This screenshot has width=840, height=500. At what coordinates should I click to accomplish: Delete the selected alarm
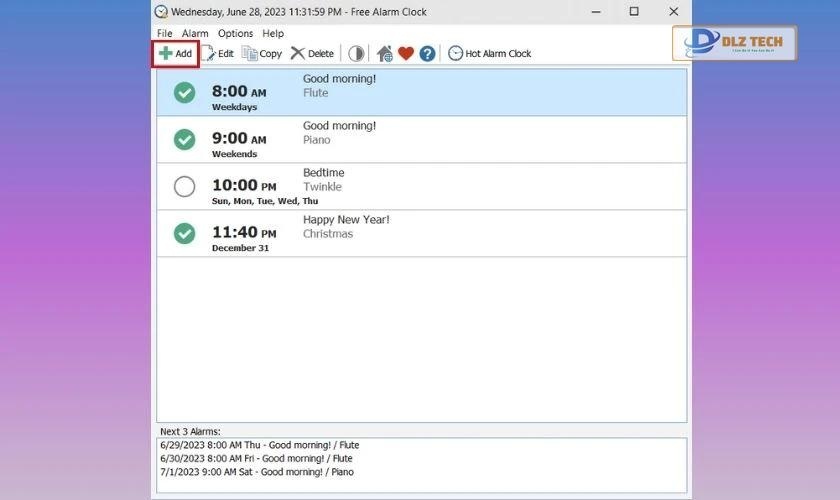[x=312, y=53]
